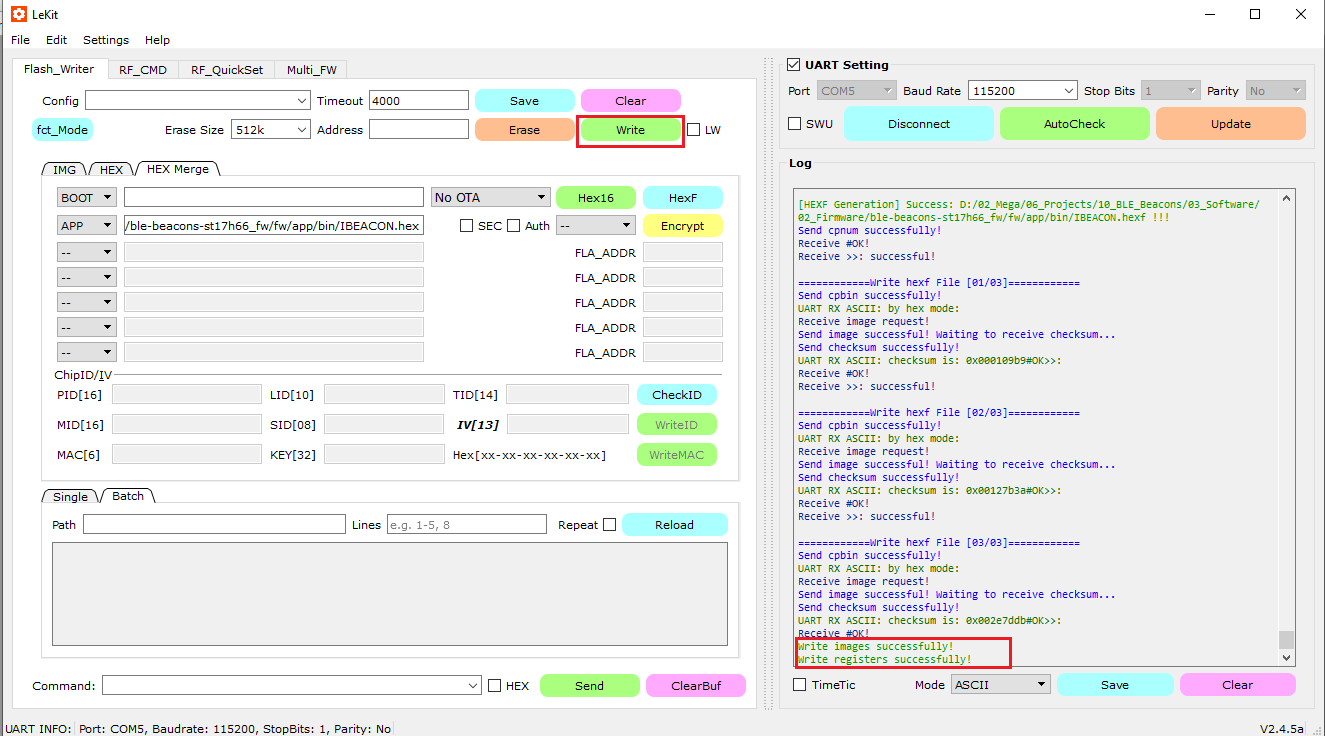Viewport: 1325px width, 736px height.
Task: Click the Hex16 button
Action: pyautogui.click(x=595, y=198)
